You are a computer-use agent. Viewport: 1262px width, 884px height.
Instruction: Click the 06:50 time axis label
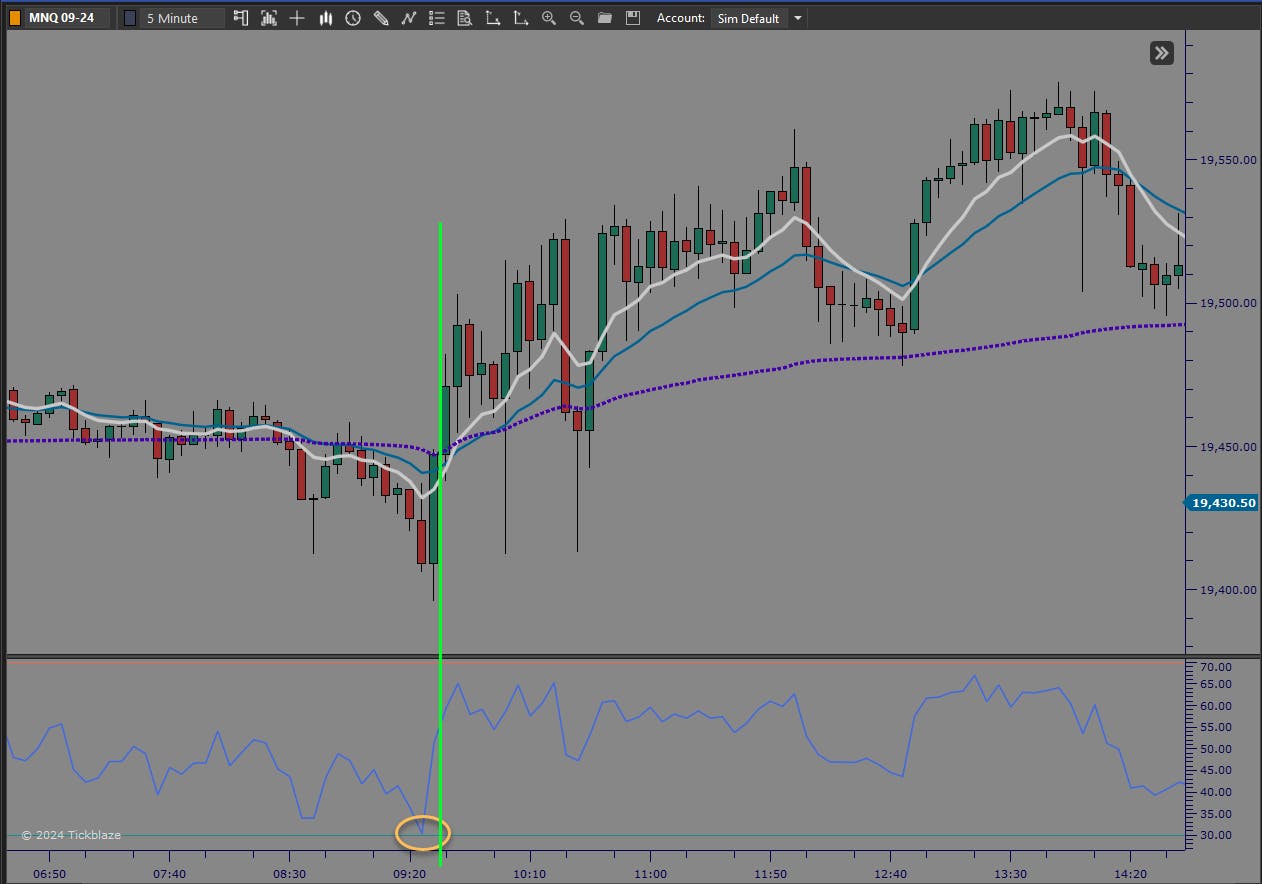(x=50, y=873)
